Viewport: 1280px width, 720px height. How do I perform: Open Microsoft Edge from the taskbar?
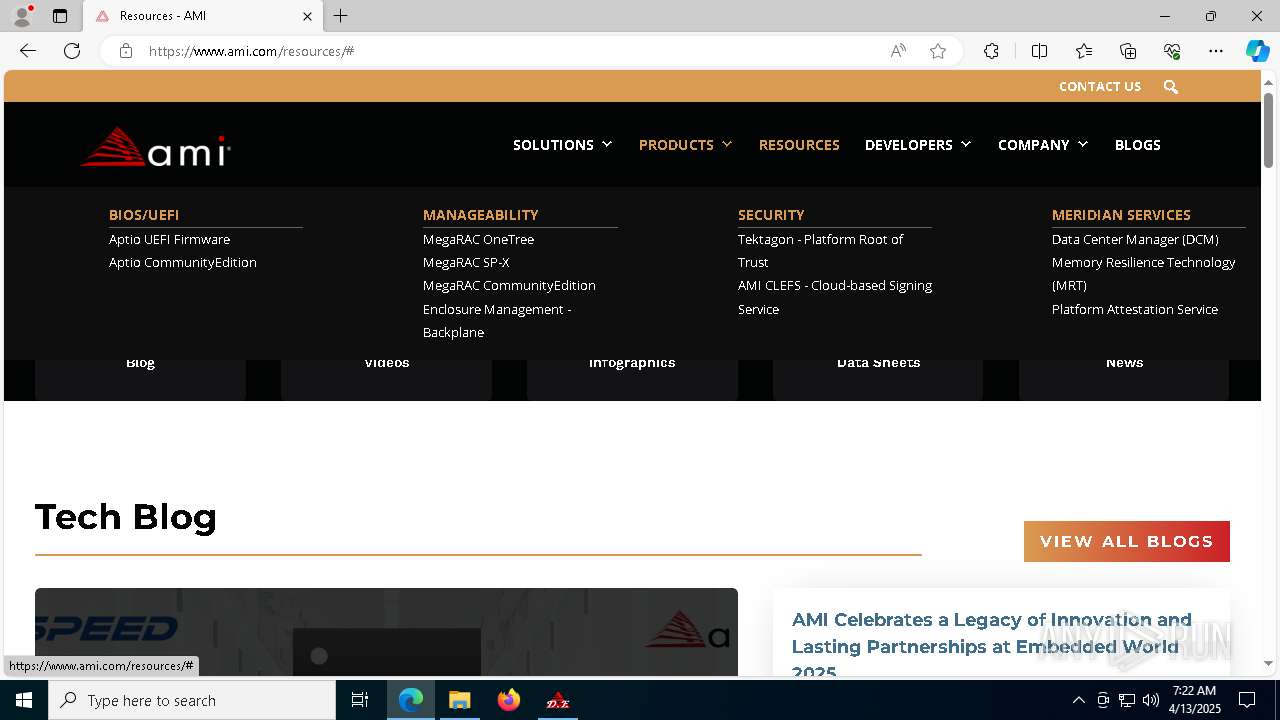click(411, 700)
